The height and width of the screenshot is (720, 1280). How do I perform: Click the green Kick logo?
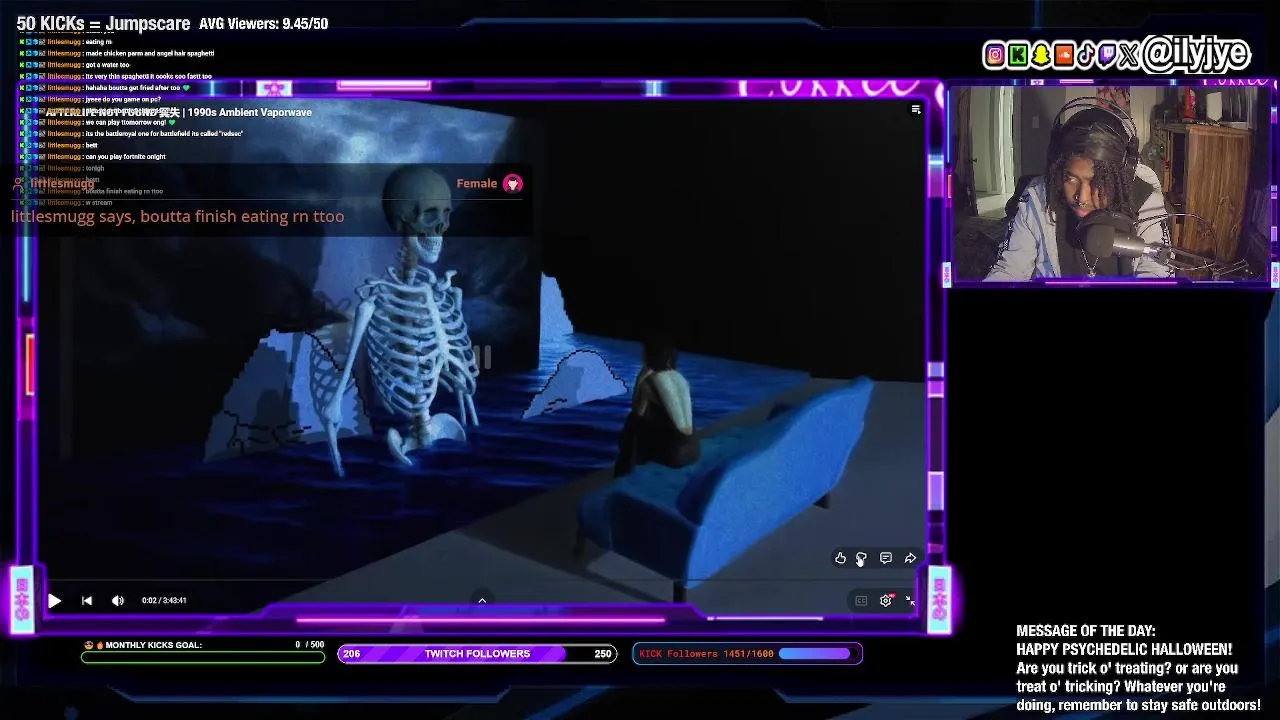point(1018,55)
